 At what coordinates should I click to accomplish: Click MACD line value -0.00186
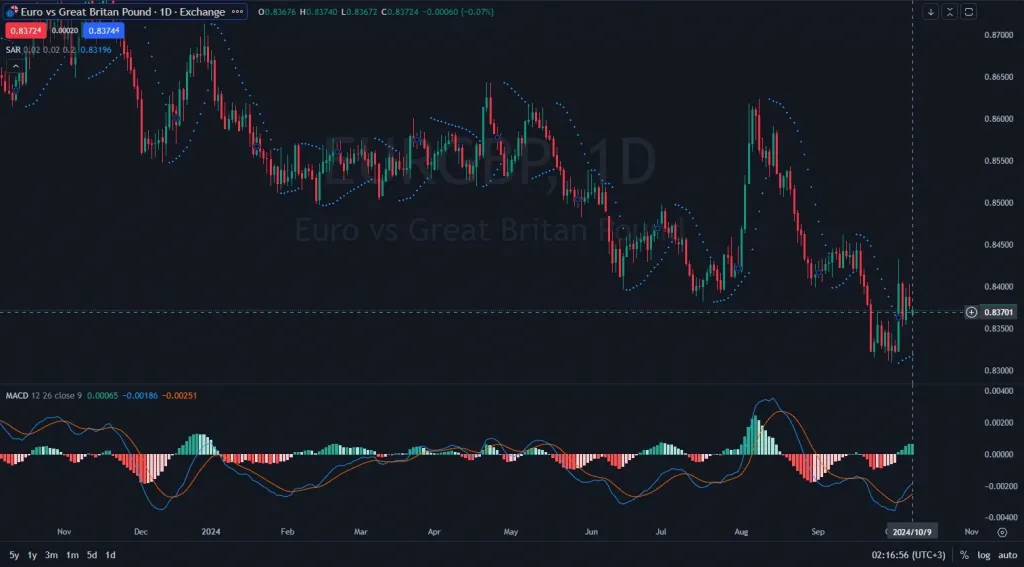point(140,396)
